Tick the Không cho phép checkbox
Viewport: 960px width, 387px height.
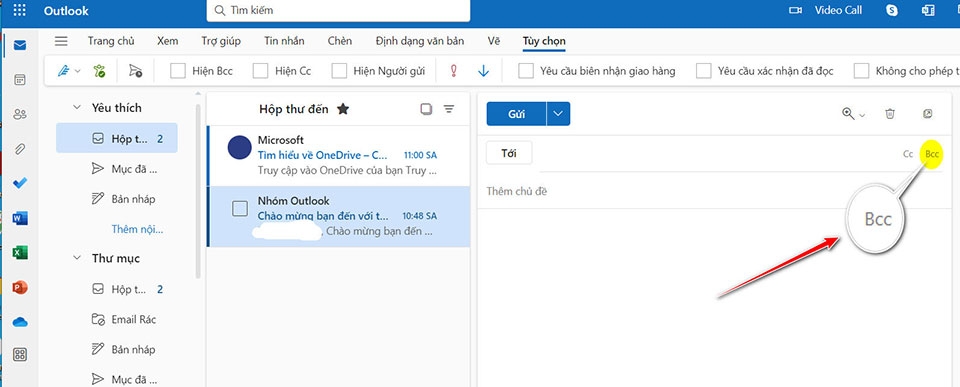click(x=861, y=71)
